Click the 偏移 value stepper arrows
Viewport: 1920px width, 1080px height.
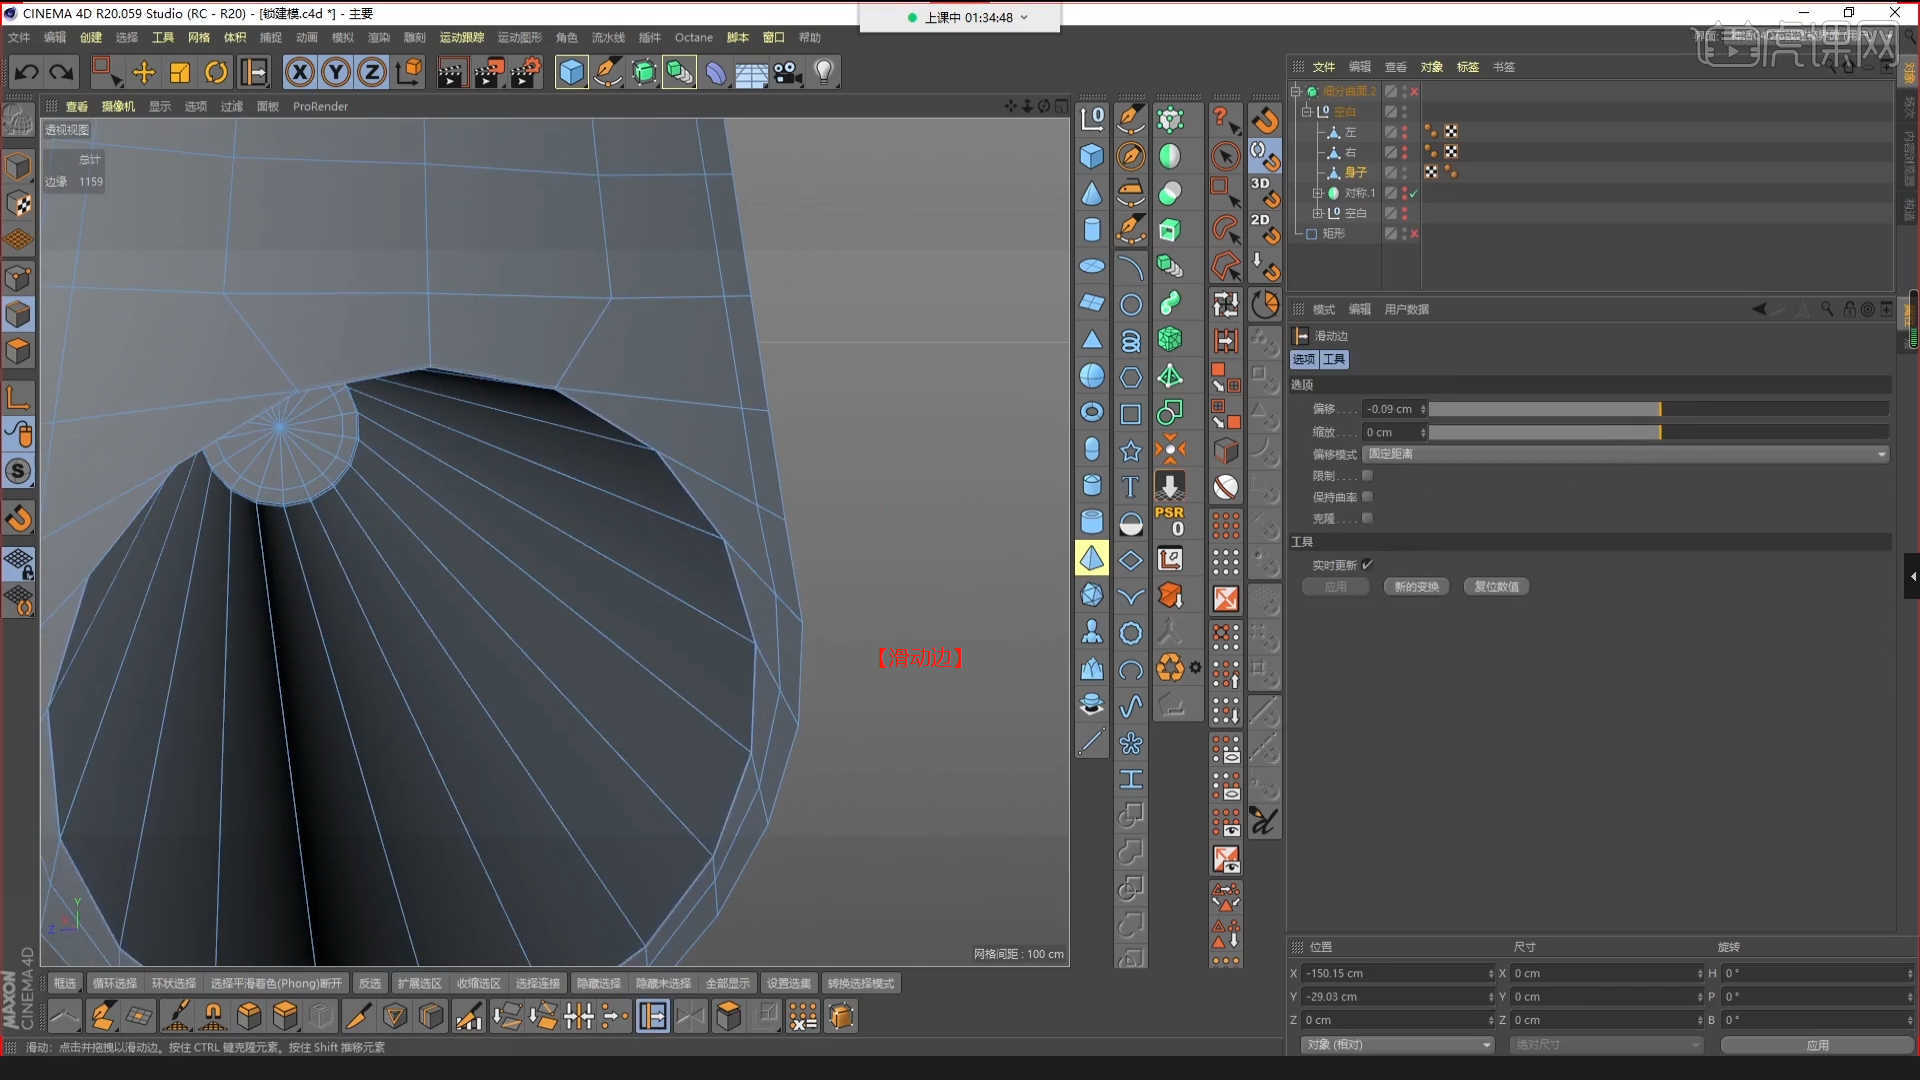1422,409
